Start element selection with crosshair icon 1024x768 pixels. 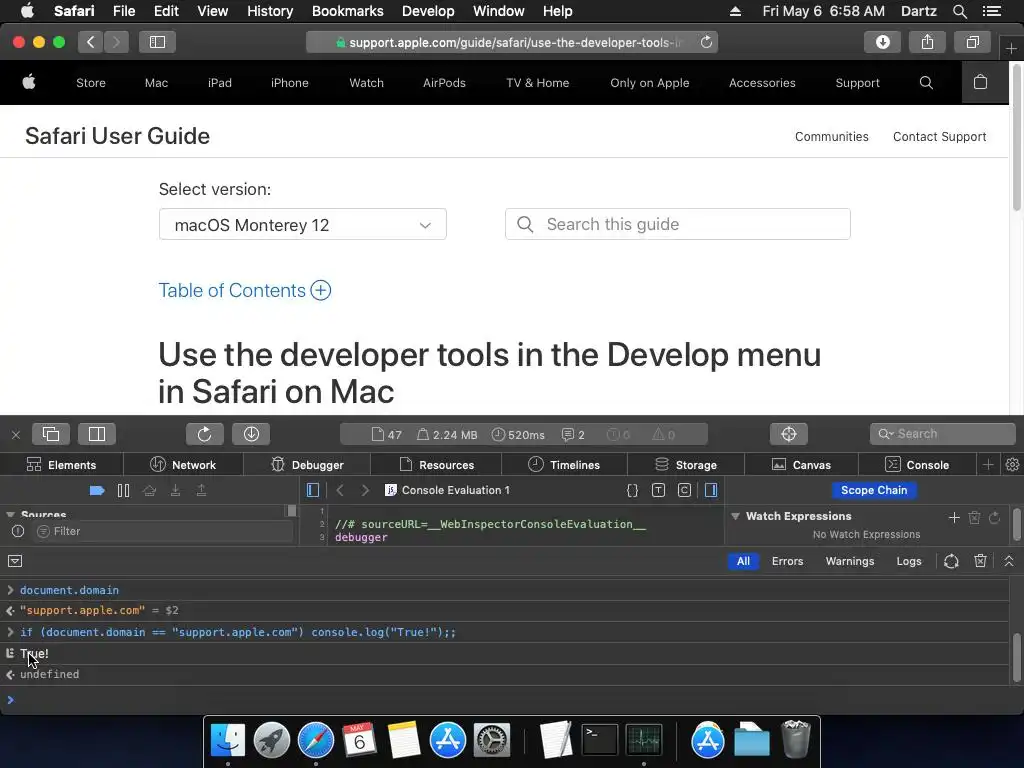point(789,434)
